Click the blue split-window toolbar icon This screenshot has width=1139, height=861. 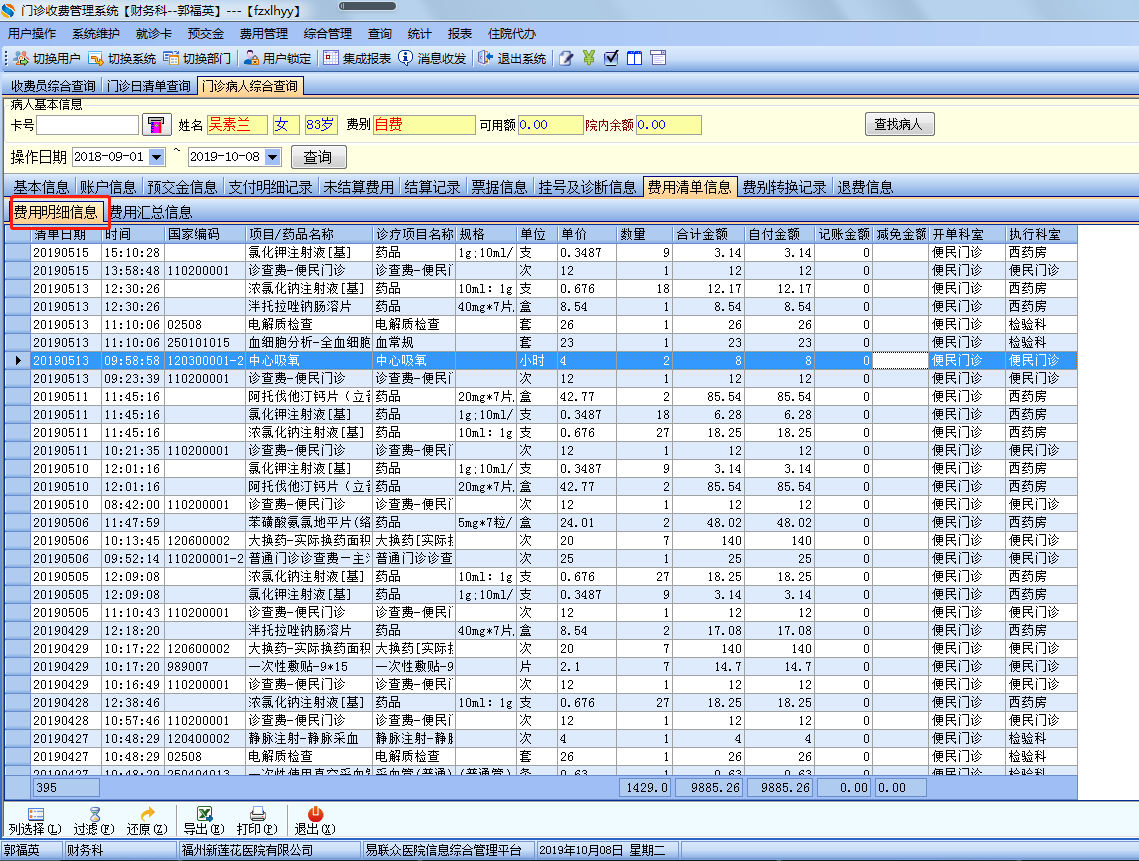coord(635,58)
